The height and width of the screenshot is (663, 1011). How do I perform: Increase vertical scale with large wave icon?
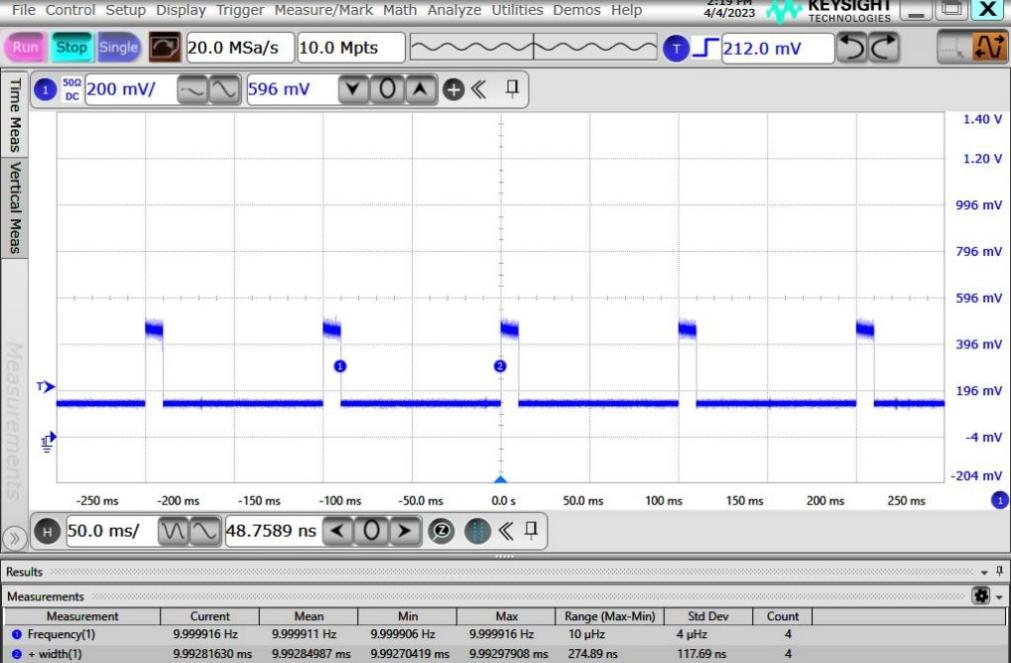pyautogui.click(x=224, y=90)
